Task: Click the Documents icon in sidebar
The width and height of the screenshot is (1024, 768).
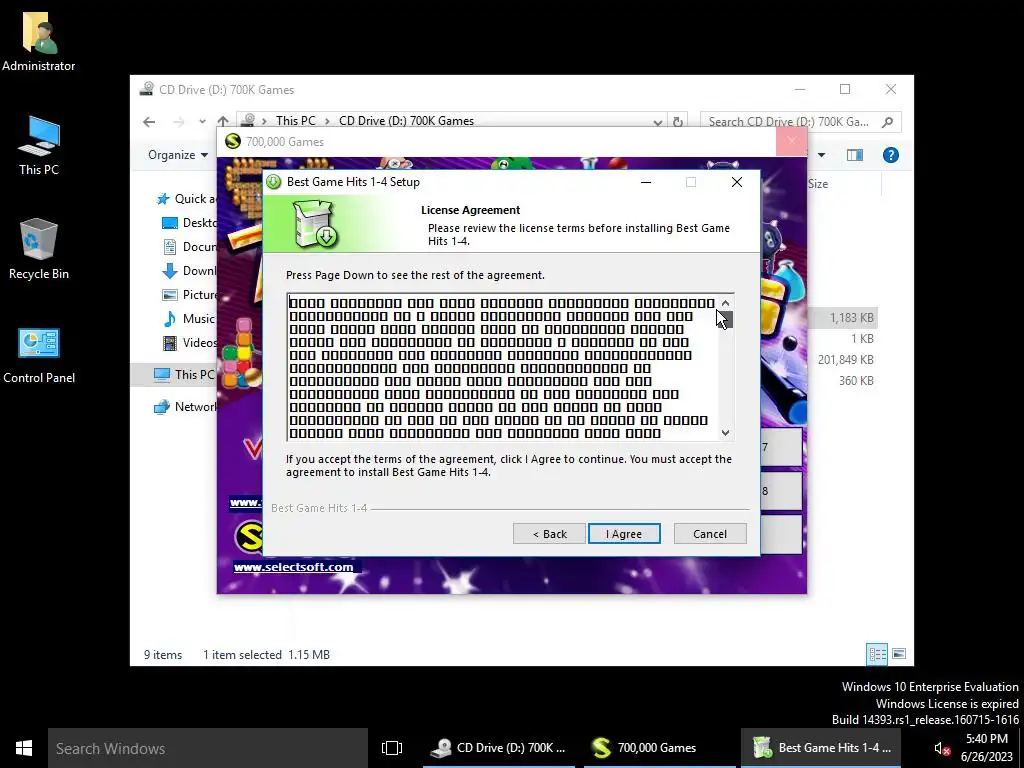Action: (170, 246)
